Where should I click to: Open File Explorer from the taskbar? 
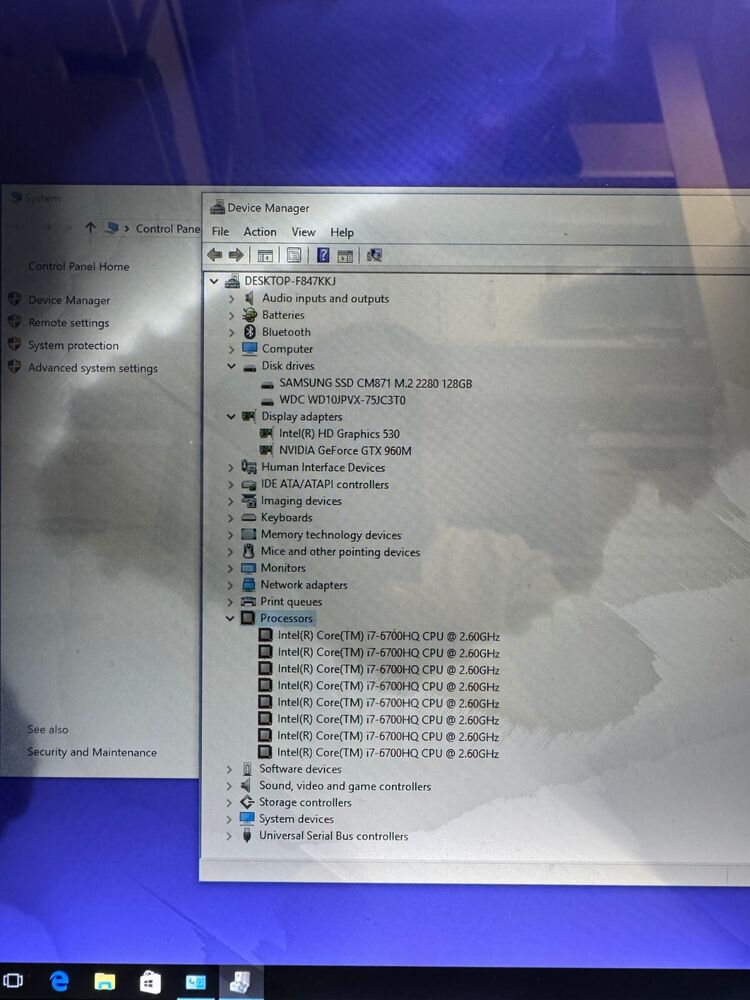click(x=105, y=981)
